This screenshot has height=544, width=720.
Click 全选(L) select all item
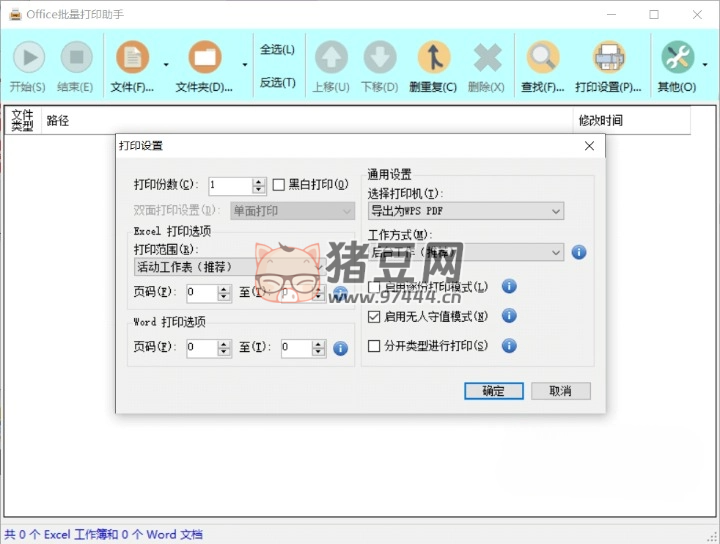pyautogui.click(x=277, y=49)
